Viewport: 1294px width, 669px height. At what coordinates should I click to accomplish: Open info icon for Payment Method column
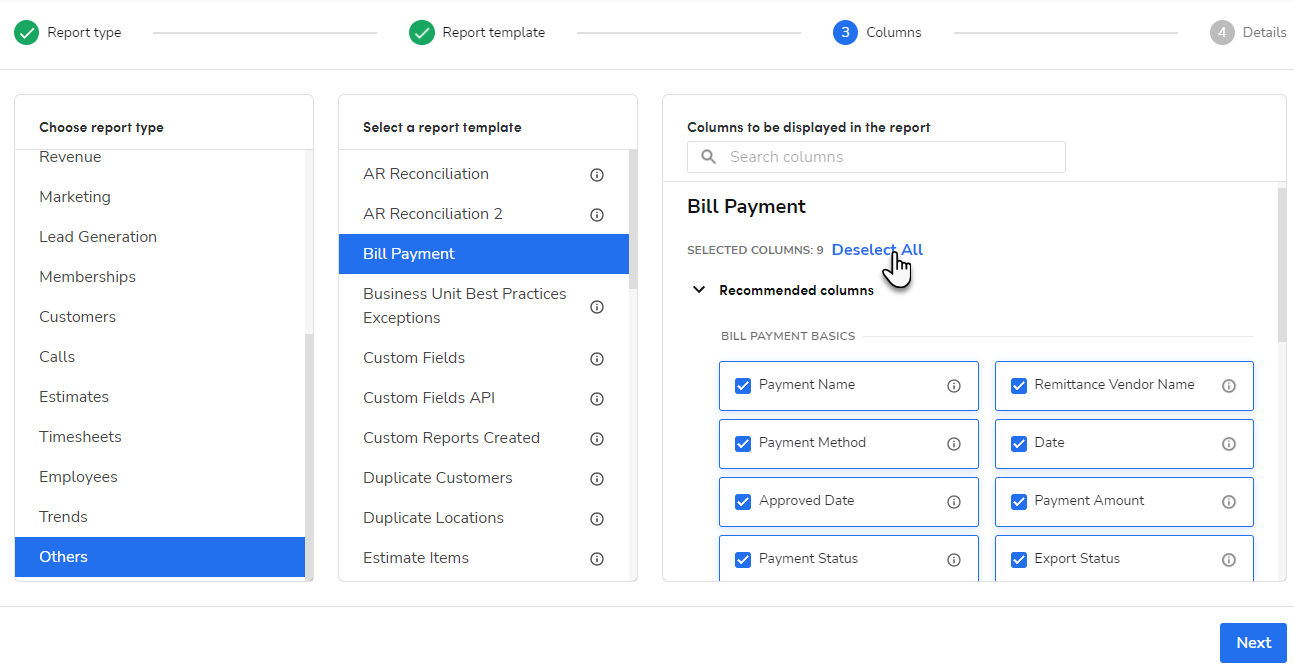954,444
